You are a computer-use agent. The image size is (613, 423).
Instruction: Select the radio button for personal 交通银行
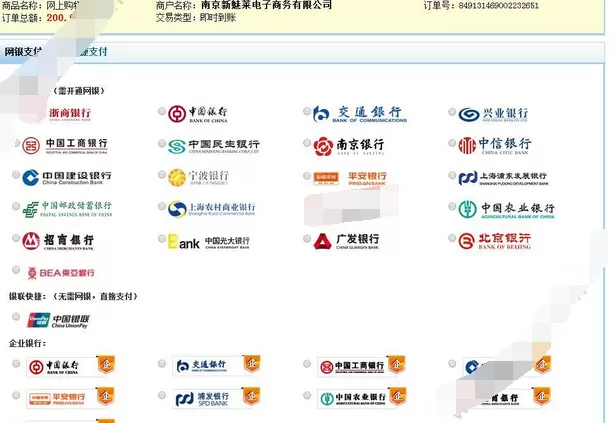click(307, 111)
